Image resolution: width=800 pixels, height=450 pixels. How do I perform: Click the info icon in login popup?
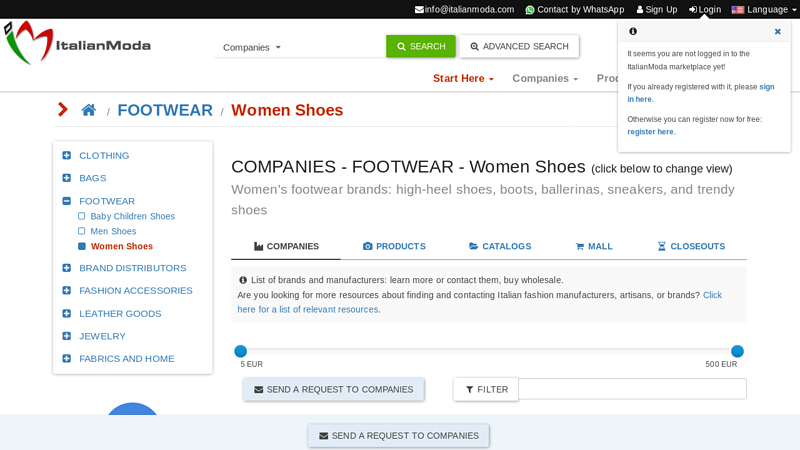coord(633,32)
